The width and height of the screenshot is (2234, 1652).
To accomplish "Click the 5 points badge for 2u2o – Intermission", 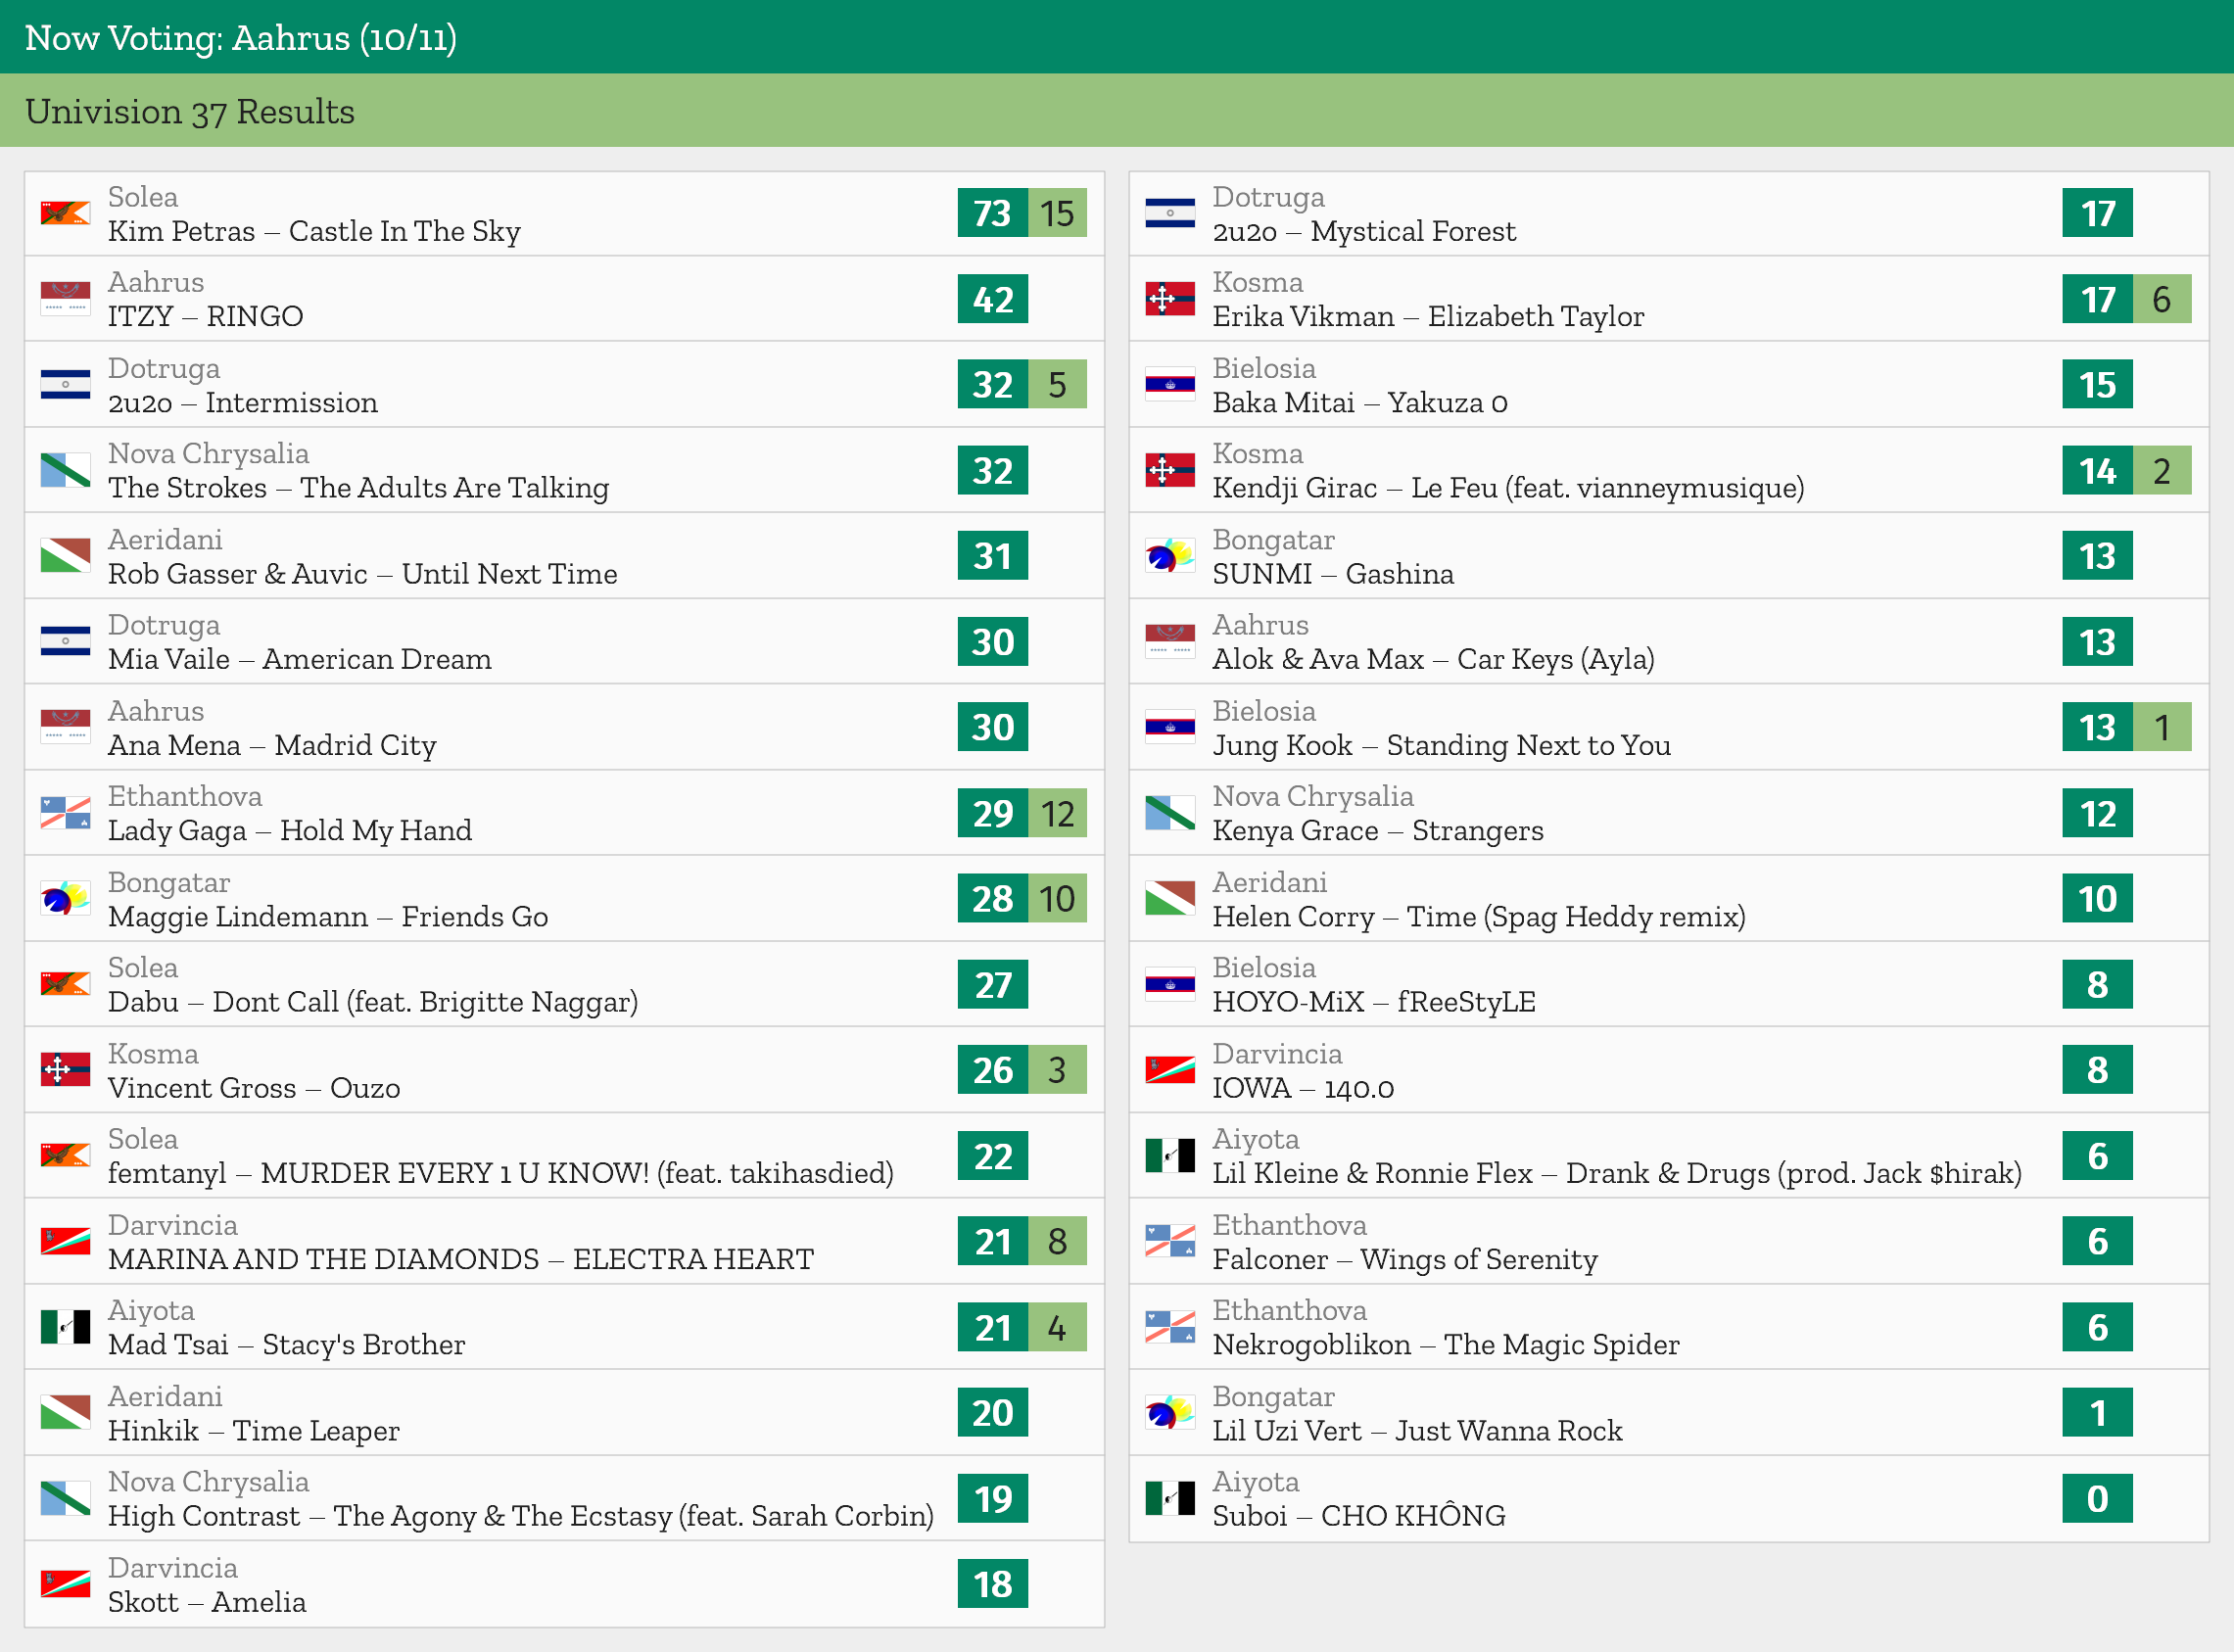I will (1057, 384).
